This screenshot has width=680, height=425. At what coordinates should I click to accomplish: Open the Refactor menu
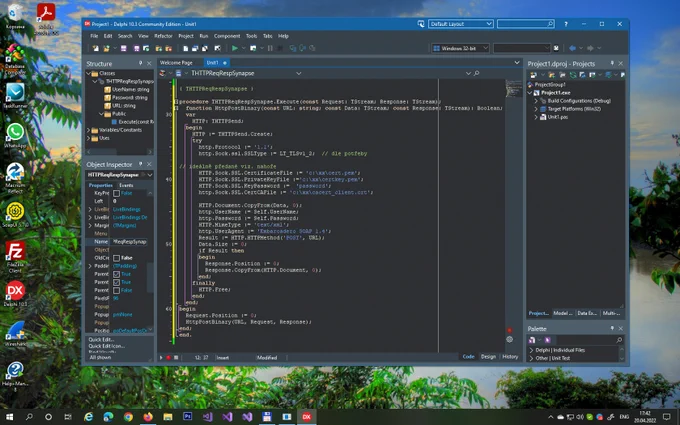(163, 36)
